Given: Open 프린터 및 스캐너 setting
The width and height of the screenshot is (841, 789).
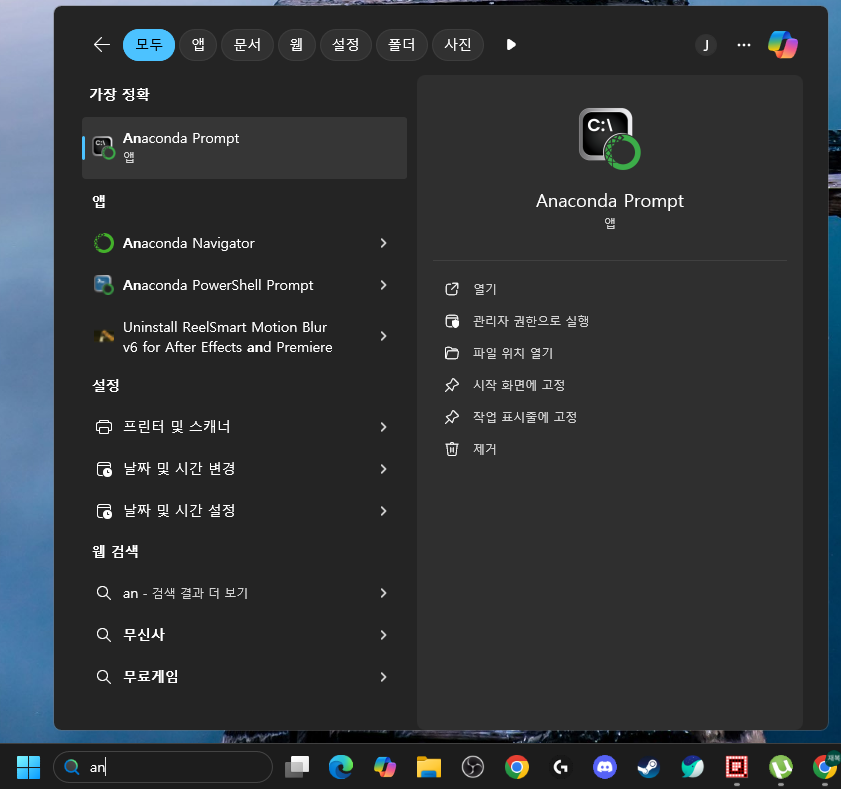Looking at the screenshot, I should 232,427.
